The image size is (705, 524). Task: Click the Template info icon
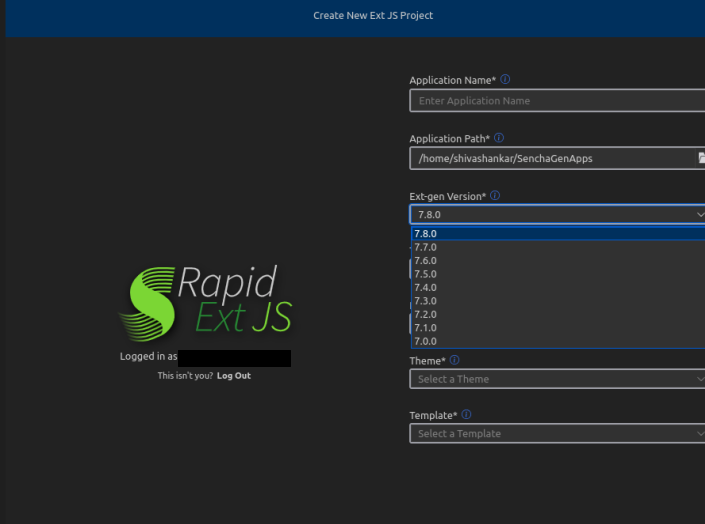pos(466,415)
